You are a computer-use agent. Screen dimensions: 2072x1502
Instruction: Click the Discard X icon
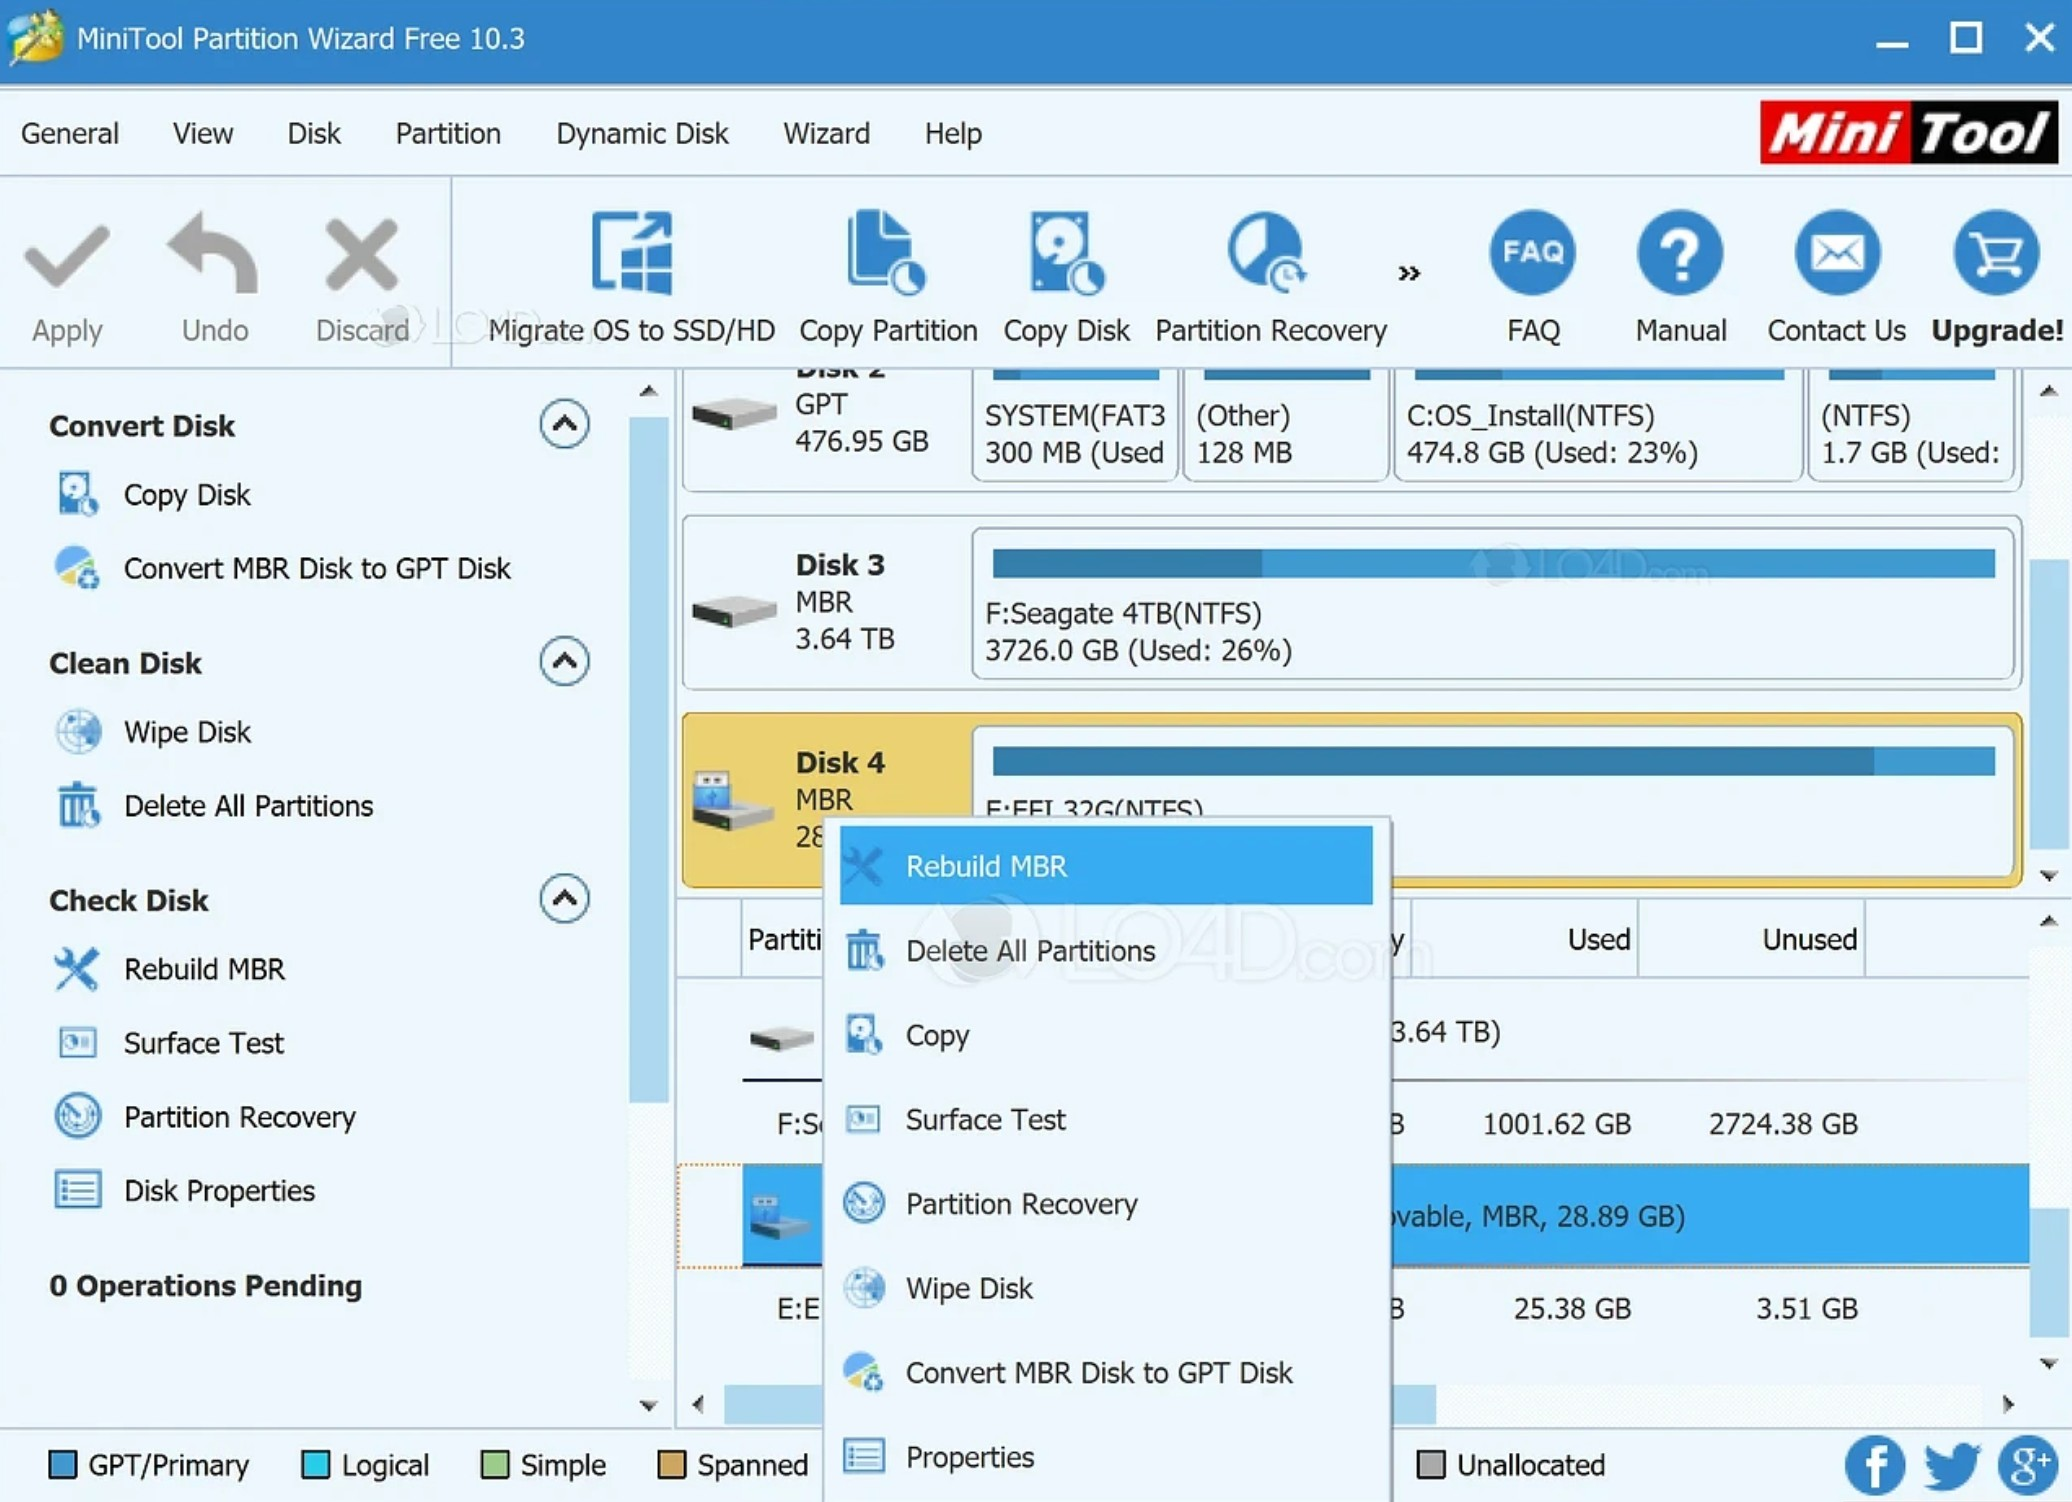click(x=361, y=254)
